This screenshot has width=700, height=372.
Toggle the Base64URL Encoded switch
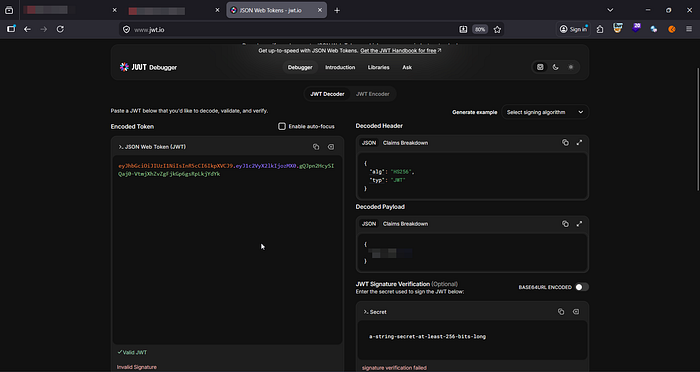point(582,287)
